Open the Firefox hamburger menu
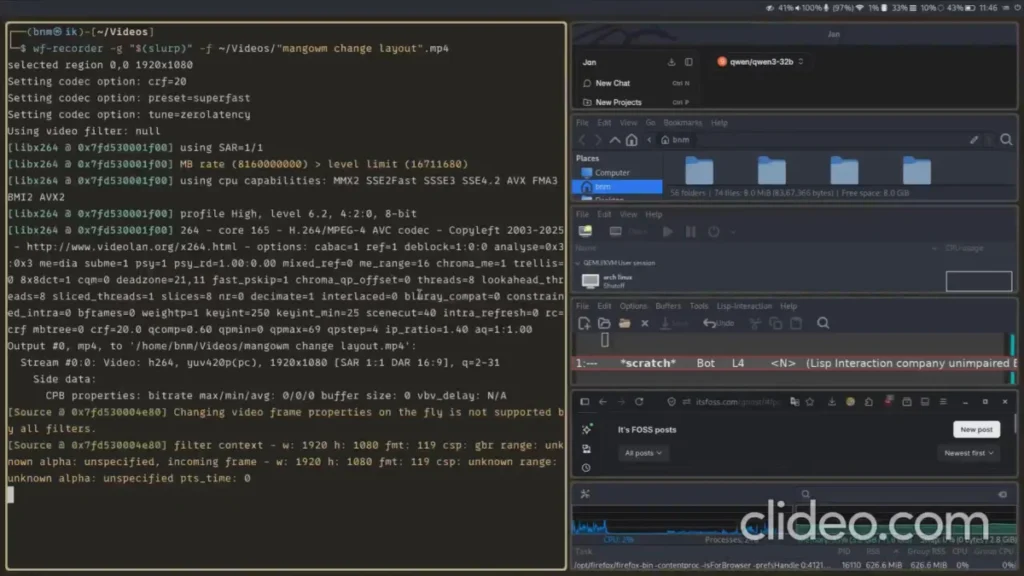This screenshot has width=1024, height=576. click(x=943, y=402)
